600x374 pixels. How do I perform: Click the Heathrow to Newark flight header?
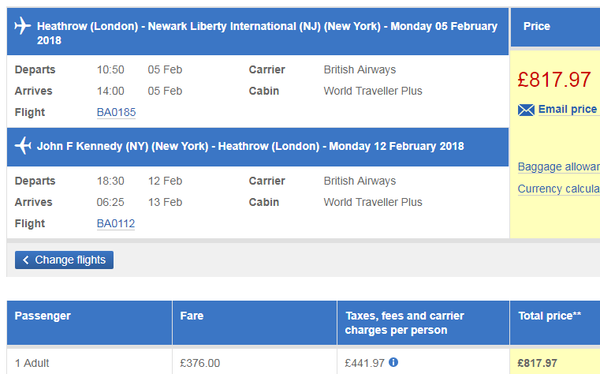point(258,31)
